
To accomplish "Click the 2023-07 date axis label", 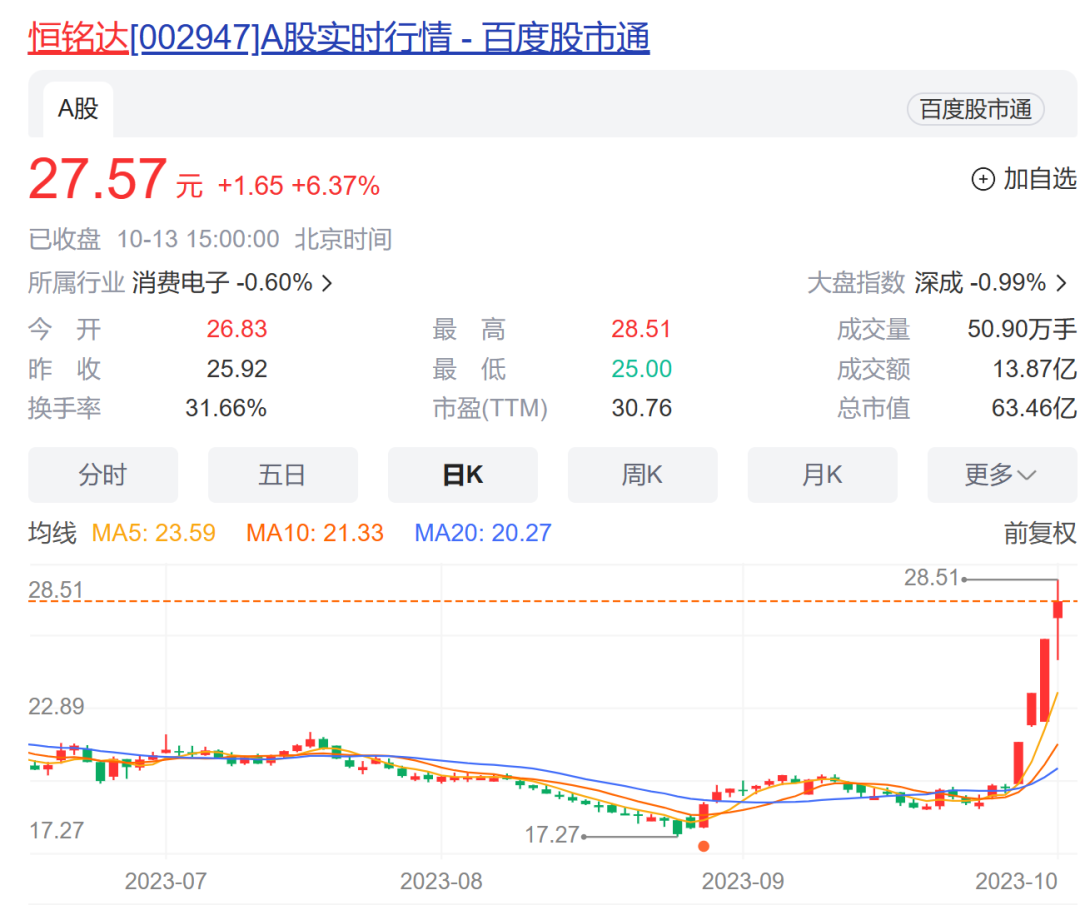I will [x=165, y=882].
